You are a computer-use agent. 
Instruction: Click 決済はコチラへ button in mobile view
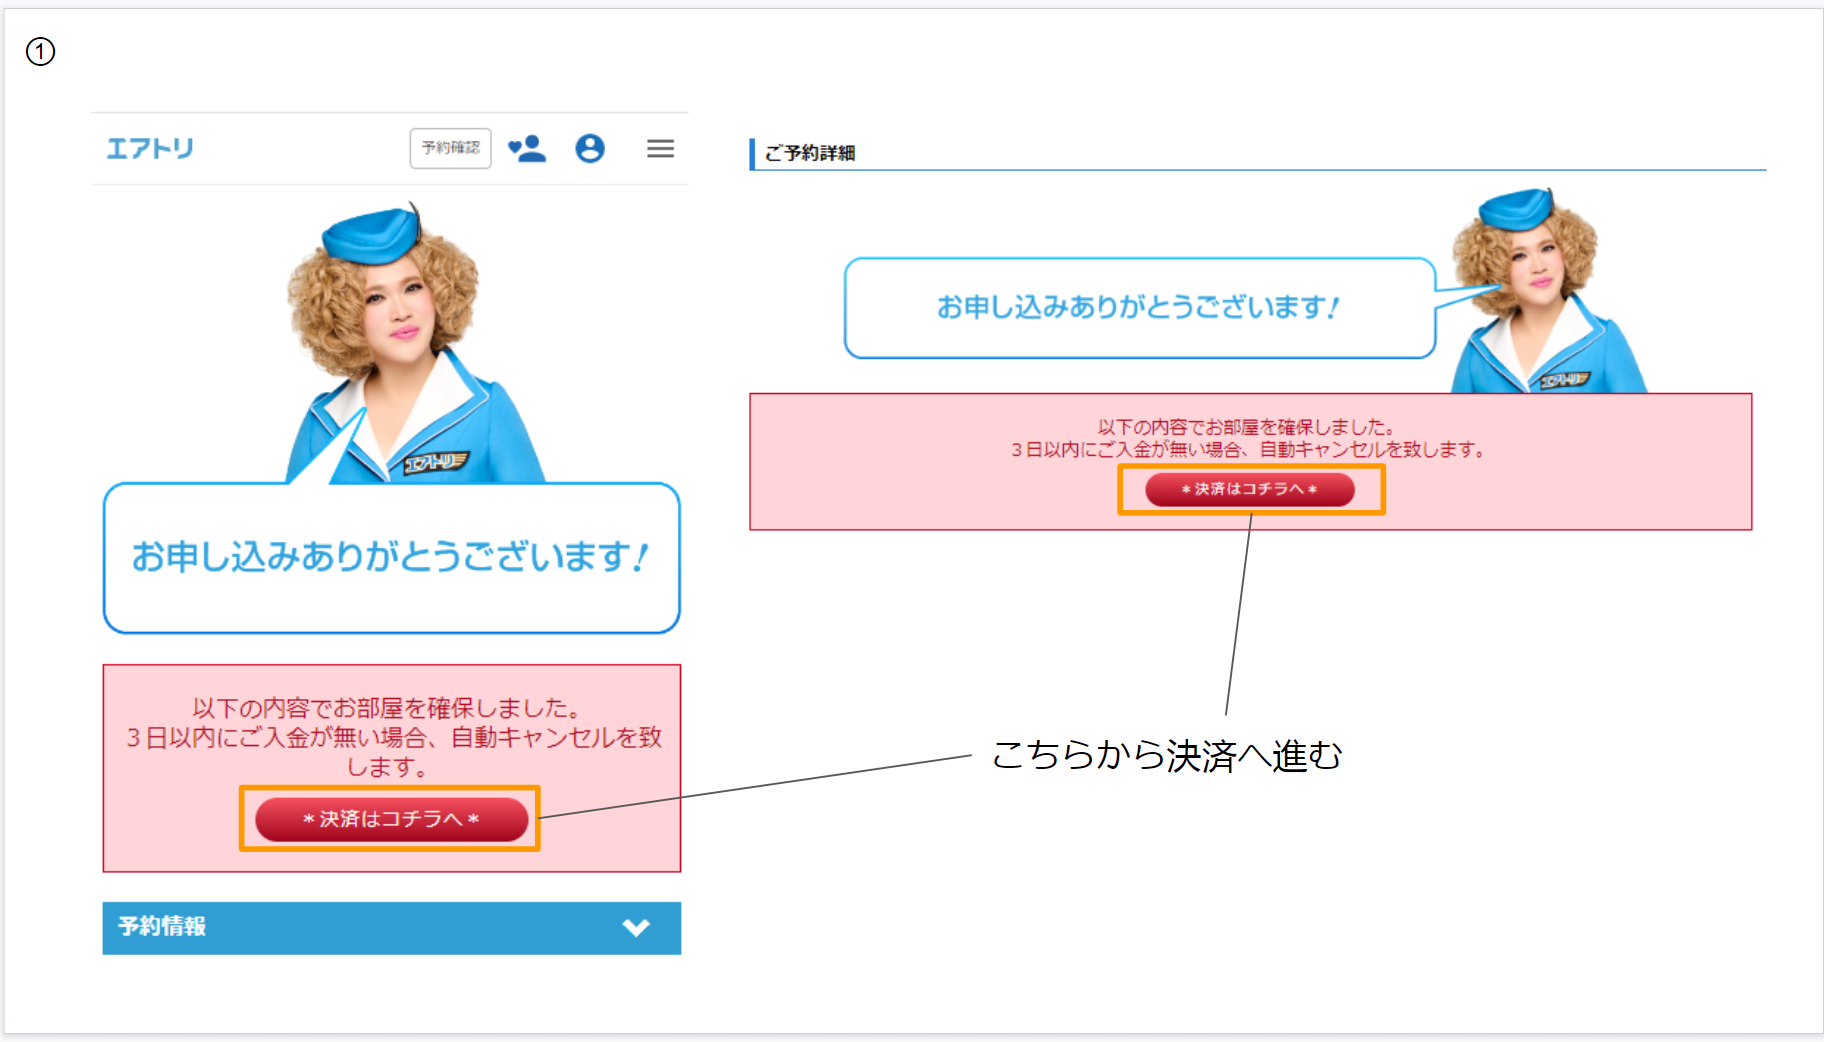click(x=391, y=819)
